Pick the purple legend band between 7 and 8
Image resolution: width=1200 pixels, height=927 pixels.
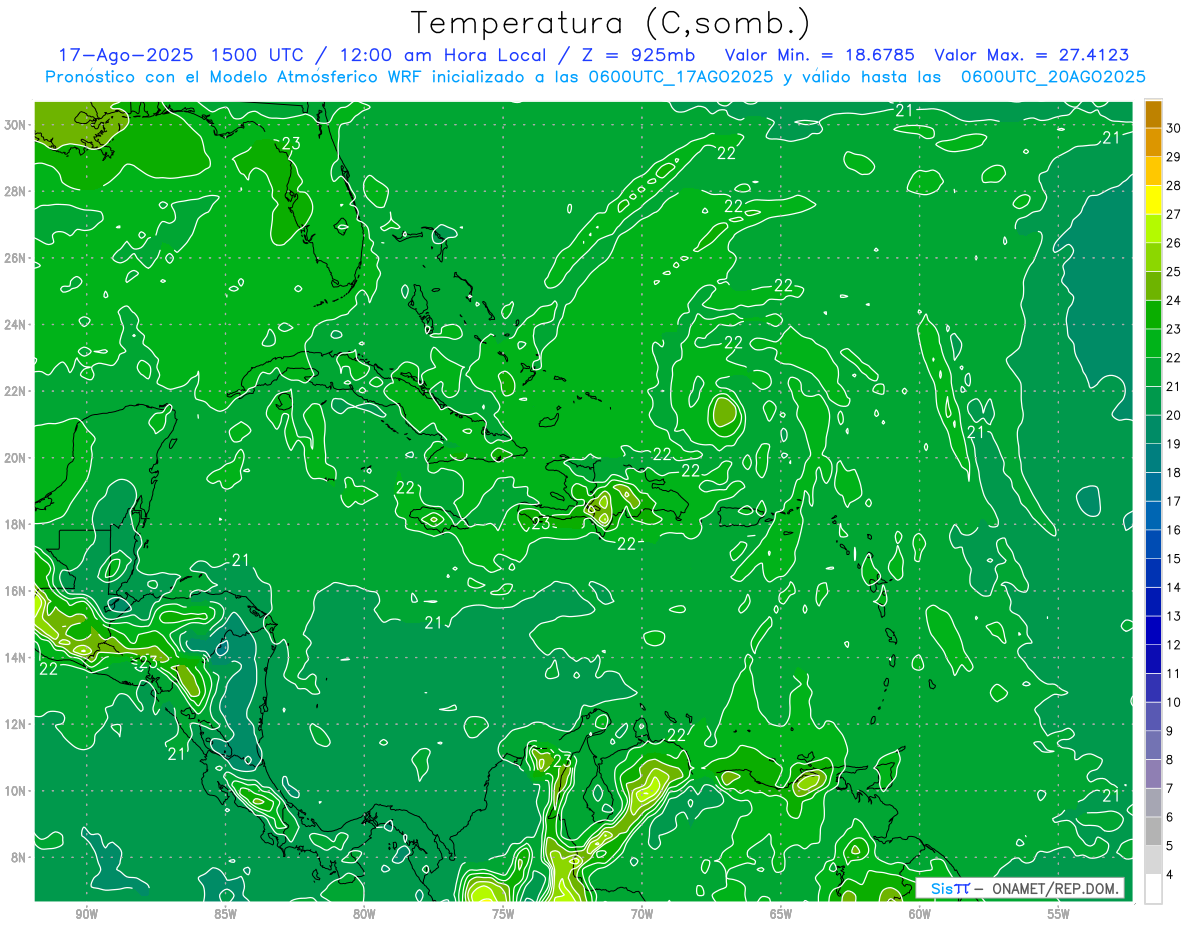(x=1154, y=774)
